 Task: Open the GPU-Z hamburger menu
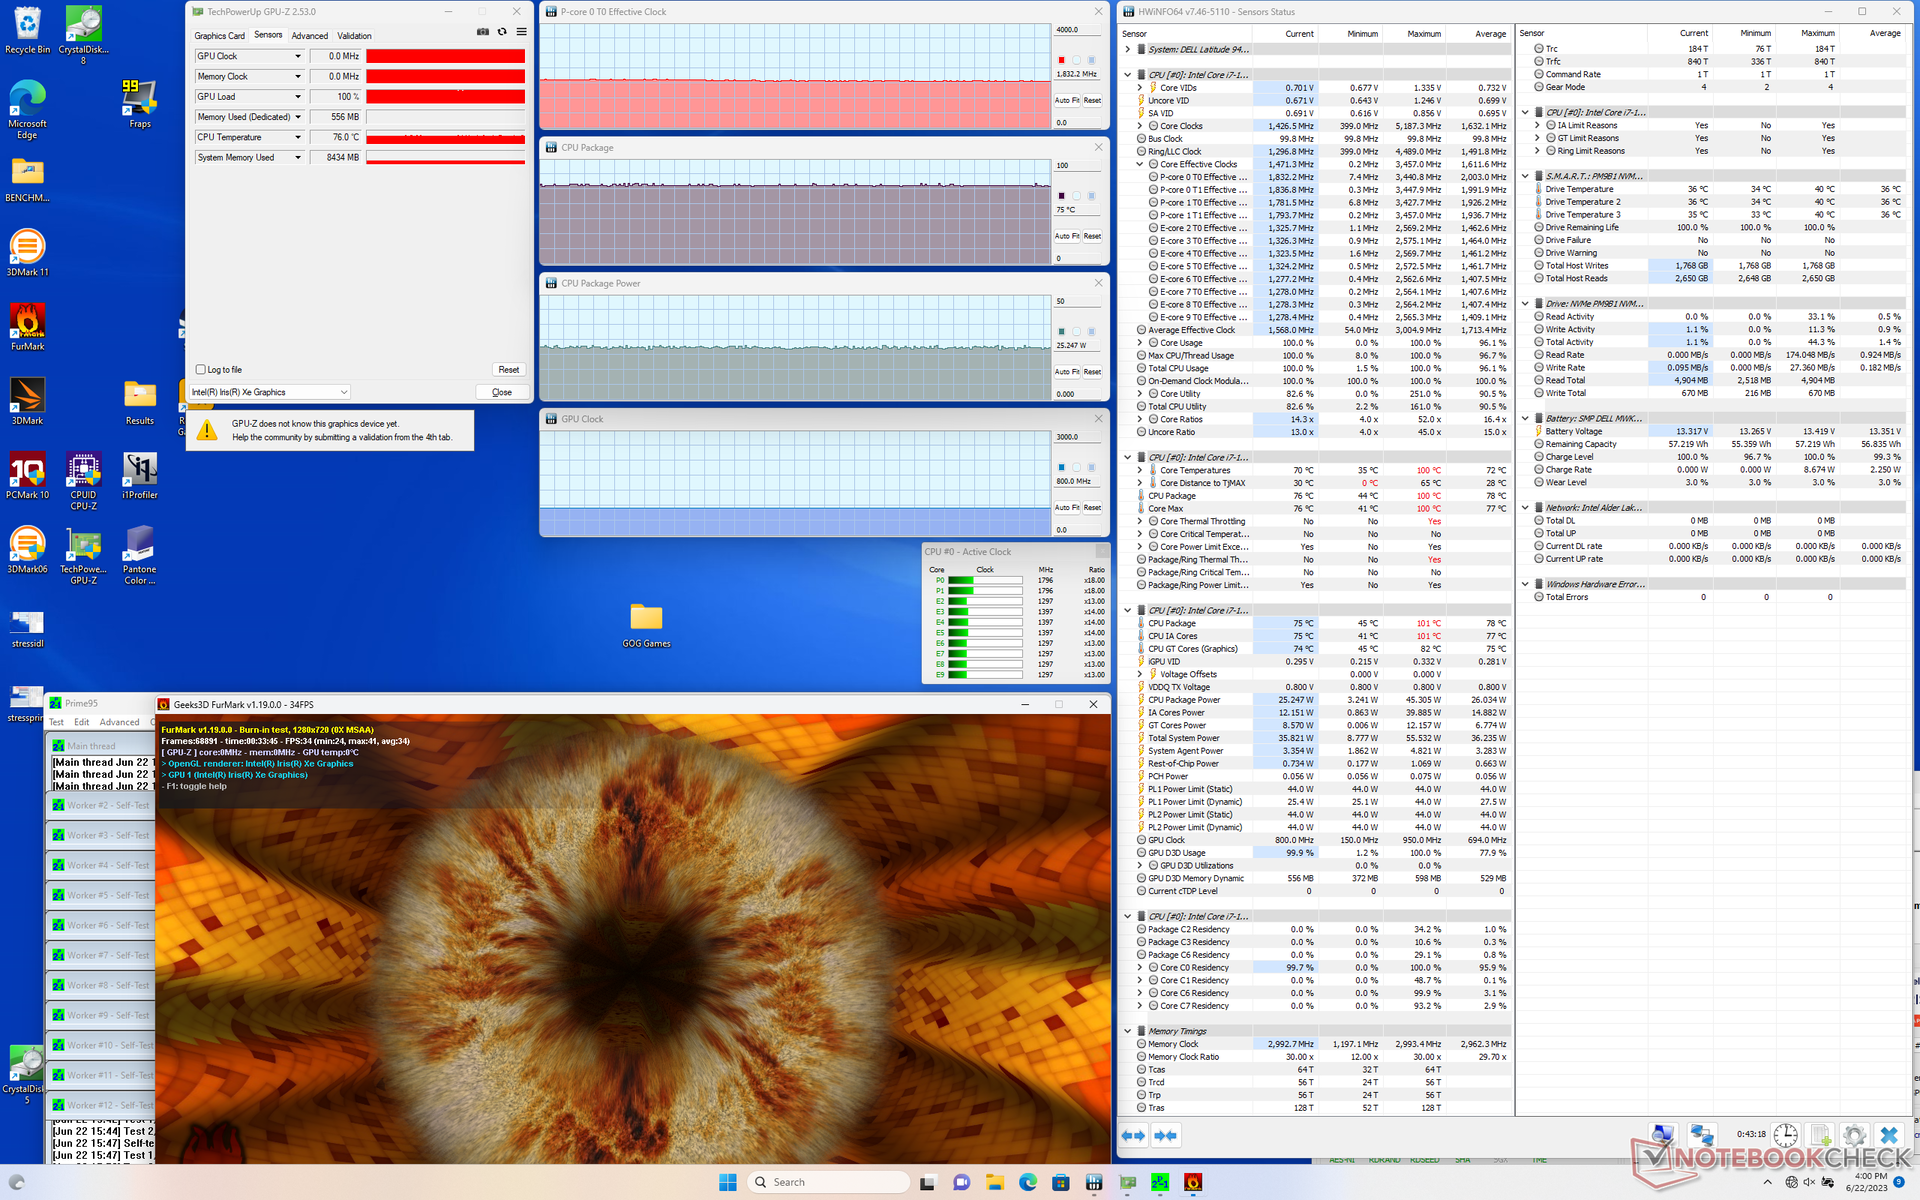[521, 32]
